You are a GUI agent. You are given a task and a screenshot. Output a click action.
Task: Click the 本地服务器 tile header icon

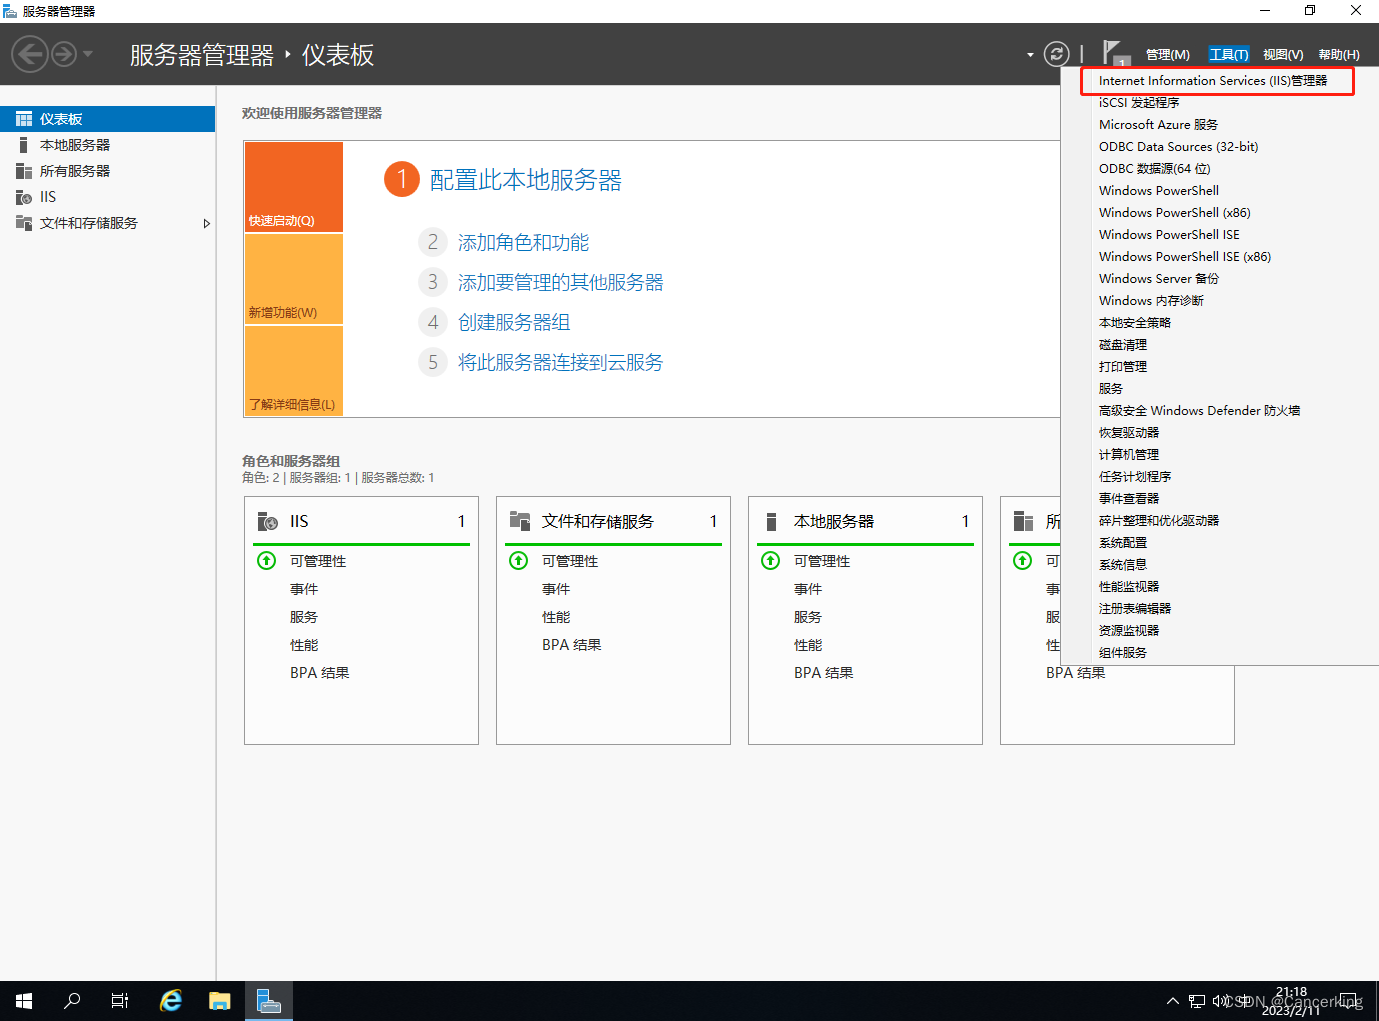(x=771, y=521)
